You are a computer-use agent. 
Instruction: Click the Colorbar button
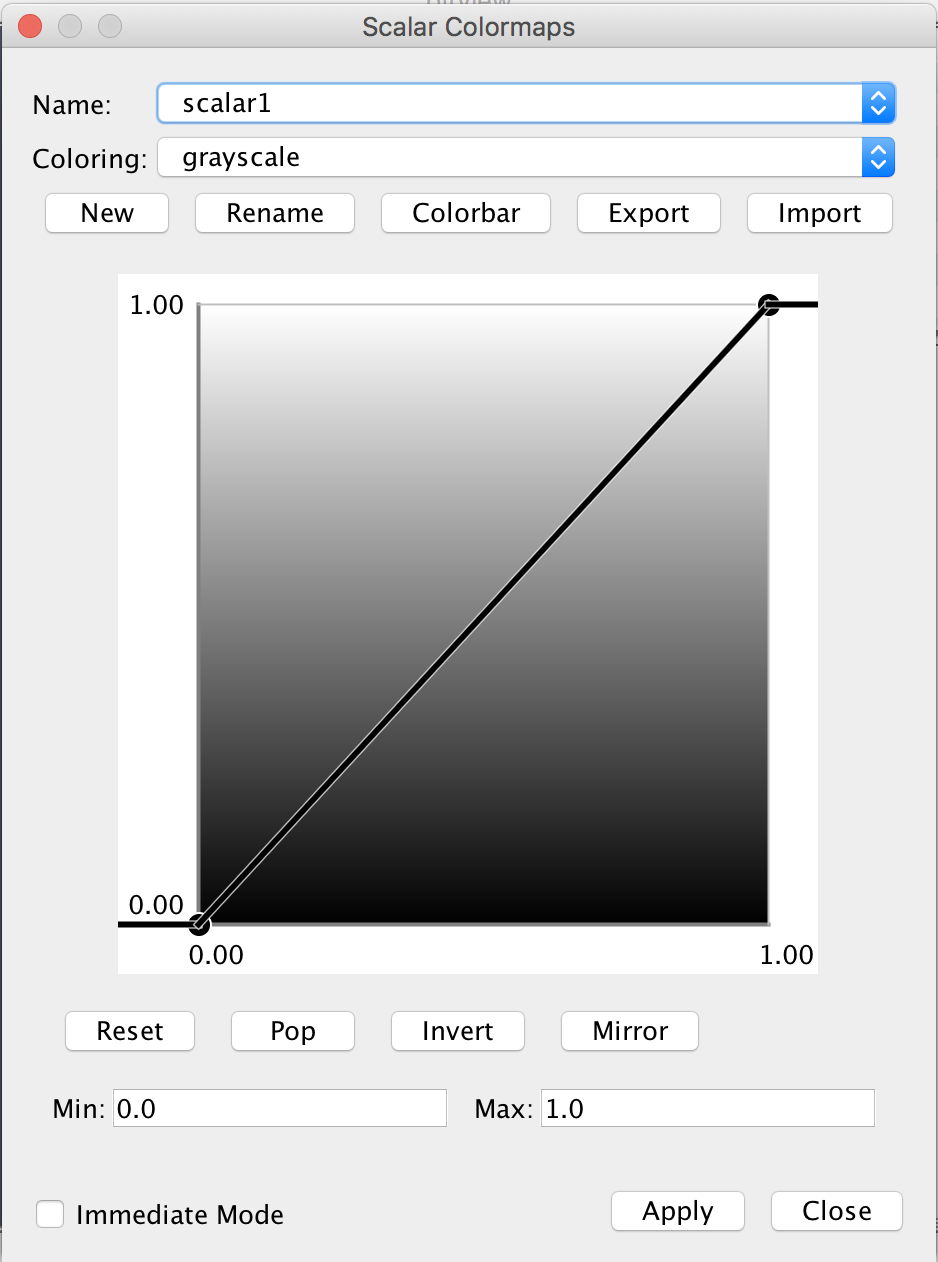pos(466,213)
